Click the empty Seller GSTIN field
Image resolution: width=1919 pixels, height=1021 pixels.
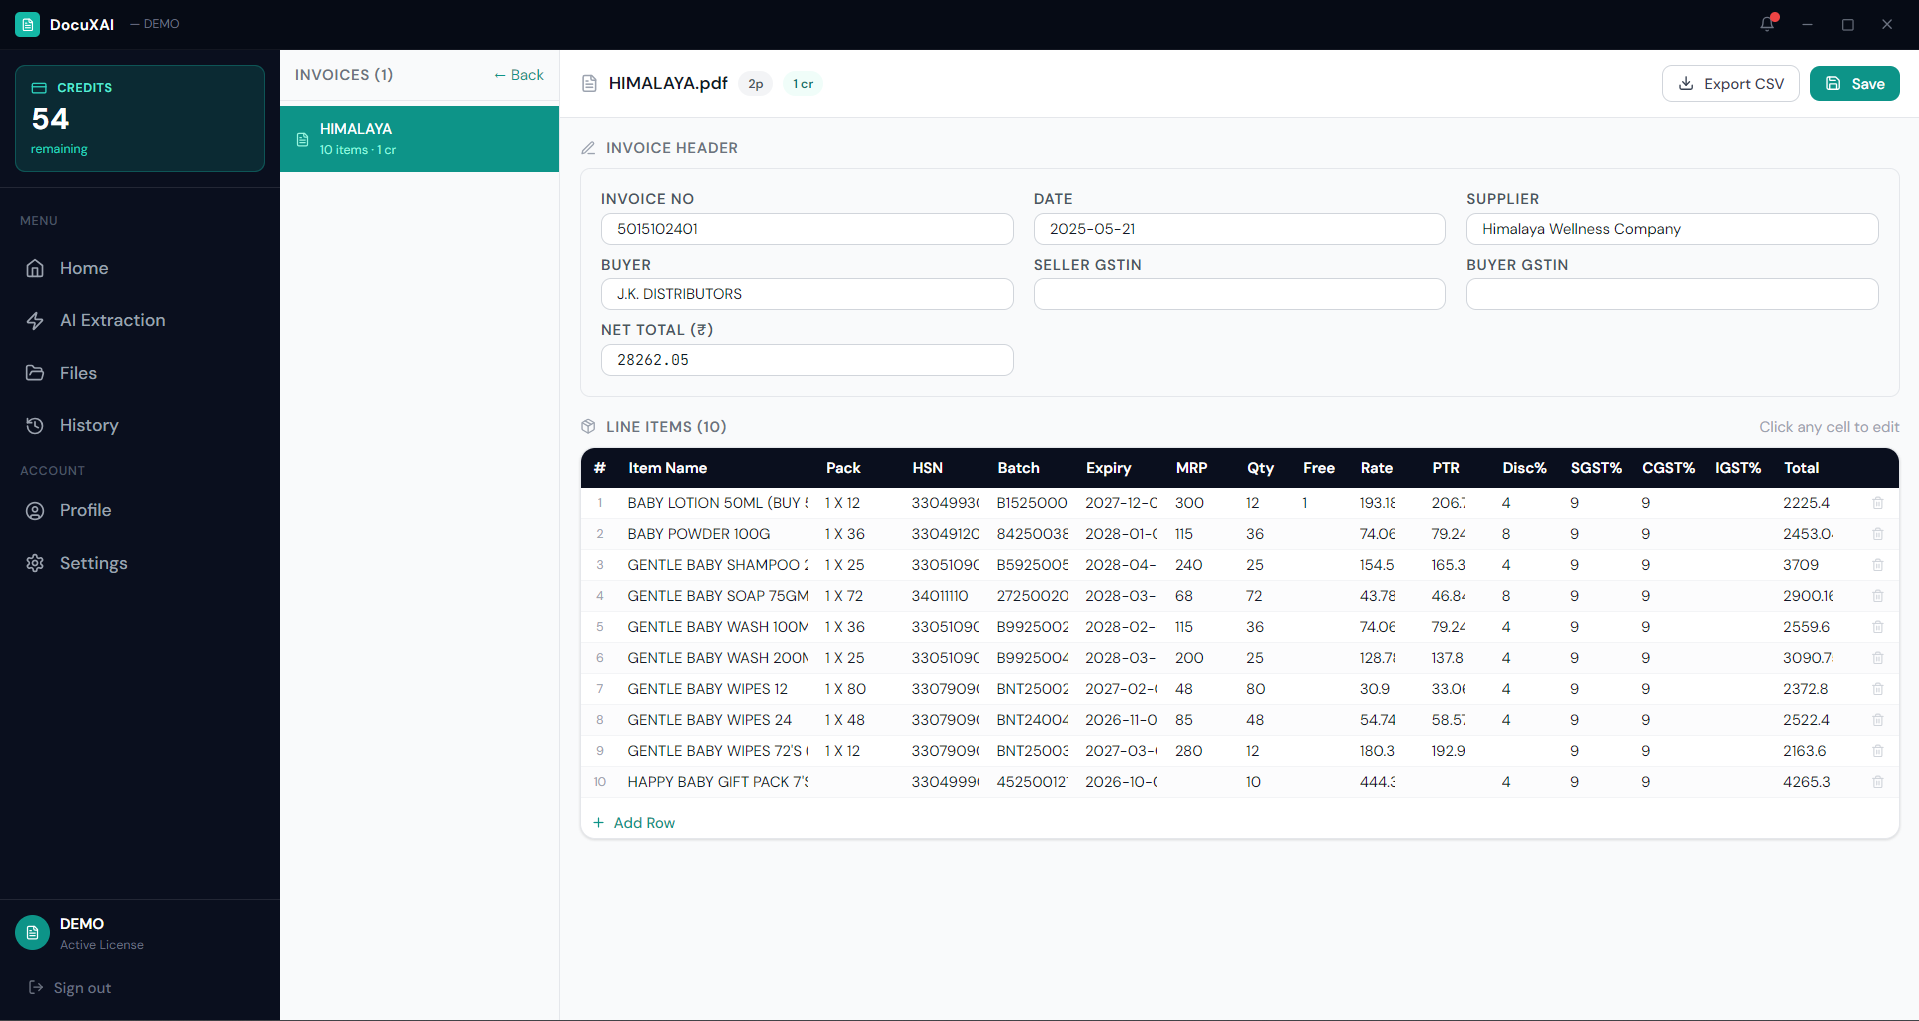pos(1239,294)
